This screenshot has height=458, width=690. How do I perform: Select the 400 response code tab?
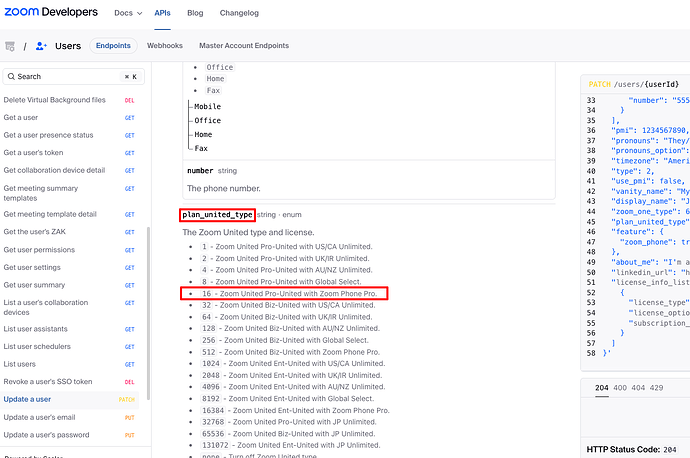point(620,388)
